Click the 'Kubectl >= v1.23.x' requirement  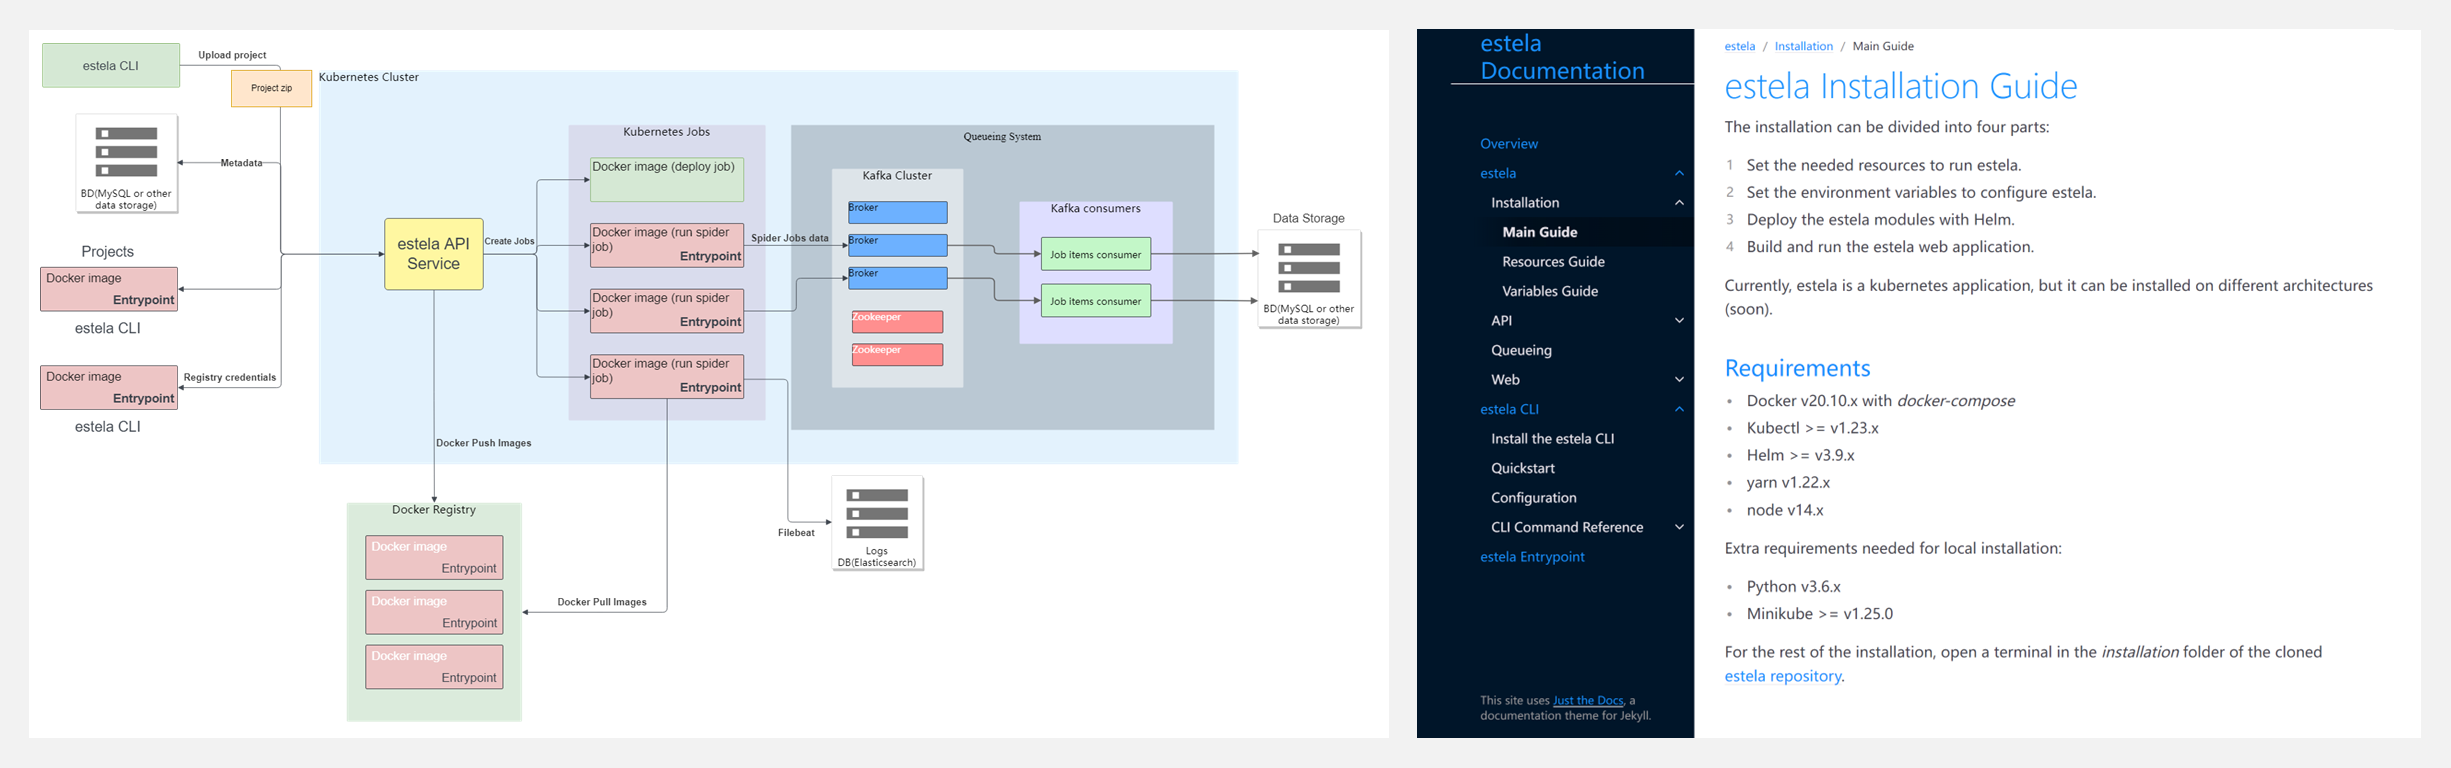[x=1812, y=428]
